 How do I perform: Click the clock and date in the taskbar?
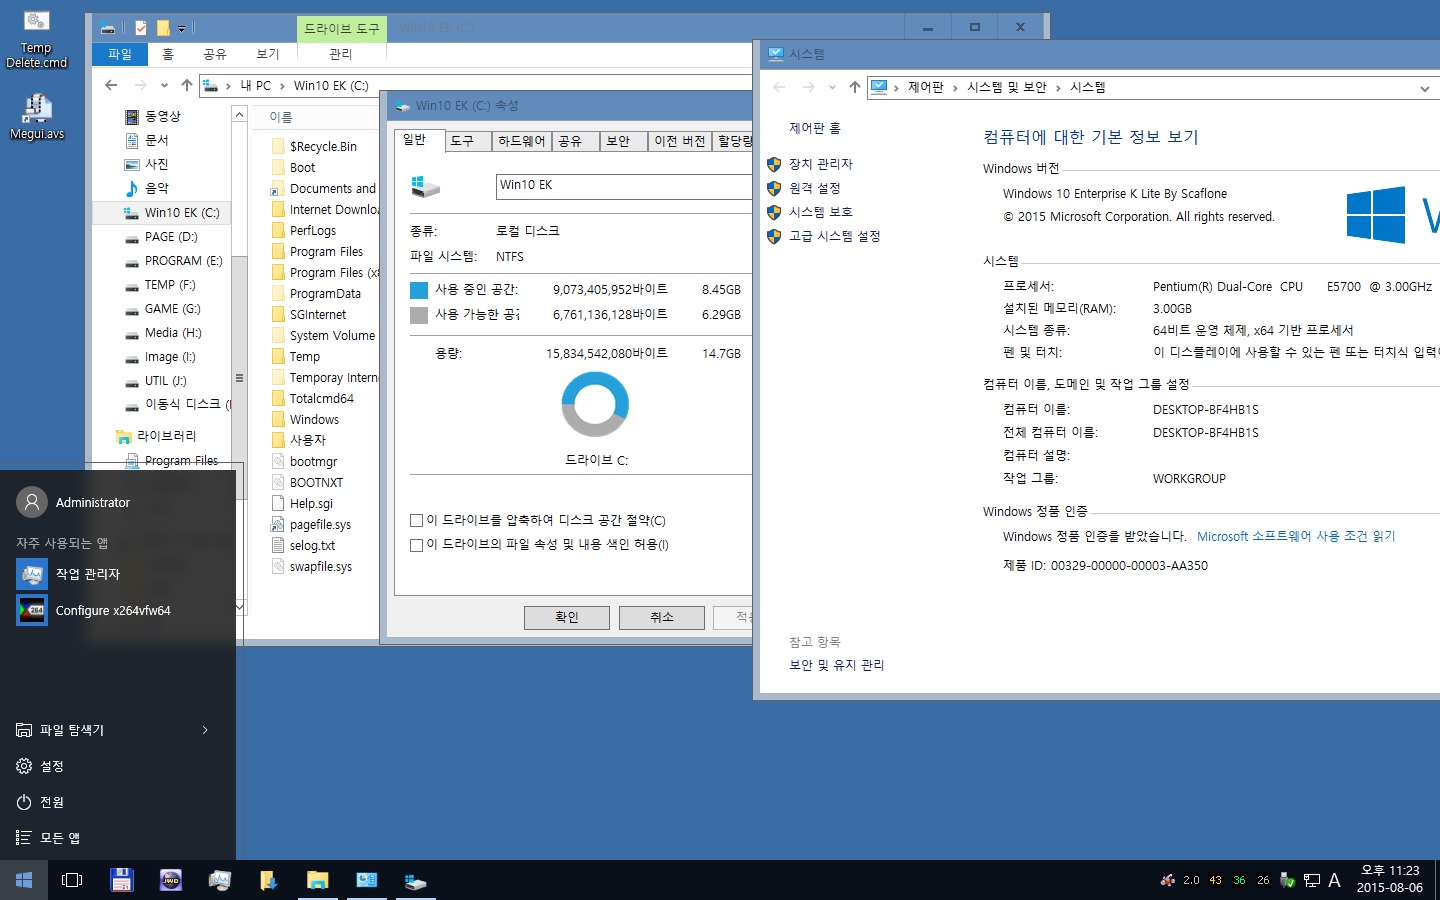click(1390, 880)
